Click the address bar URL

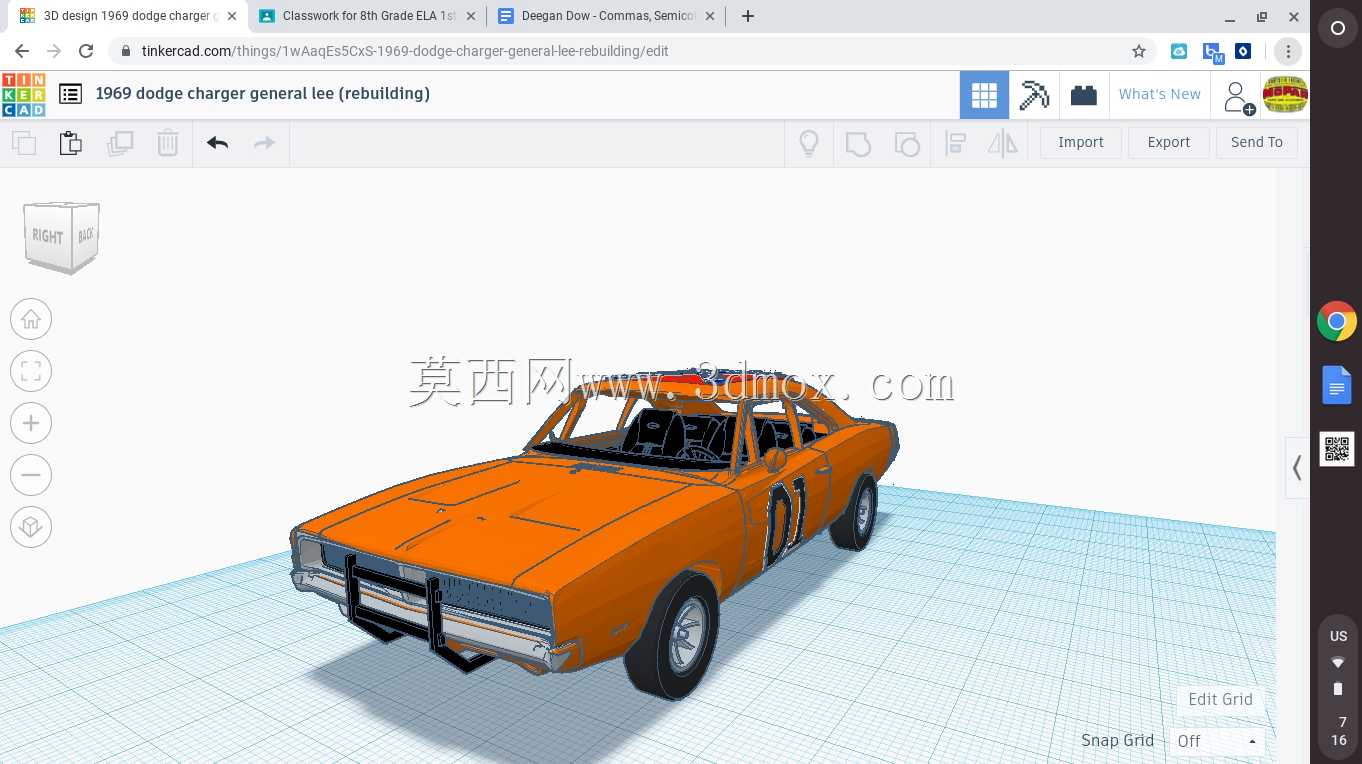405,51
